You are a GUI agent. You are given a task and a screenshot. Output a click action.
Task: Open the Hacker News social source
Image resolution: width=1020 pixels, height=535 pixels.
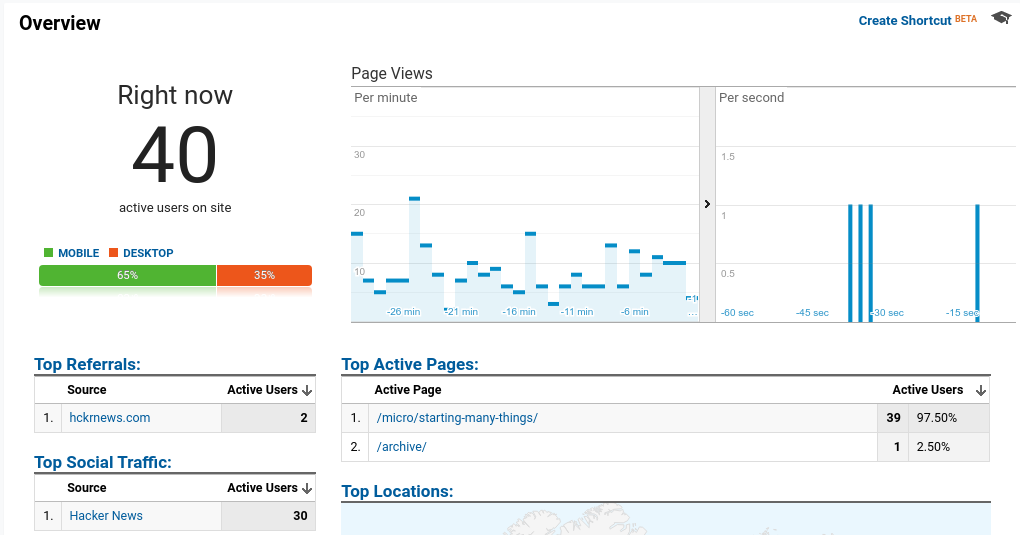click(x=106, y=515)
